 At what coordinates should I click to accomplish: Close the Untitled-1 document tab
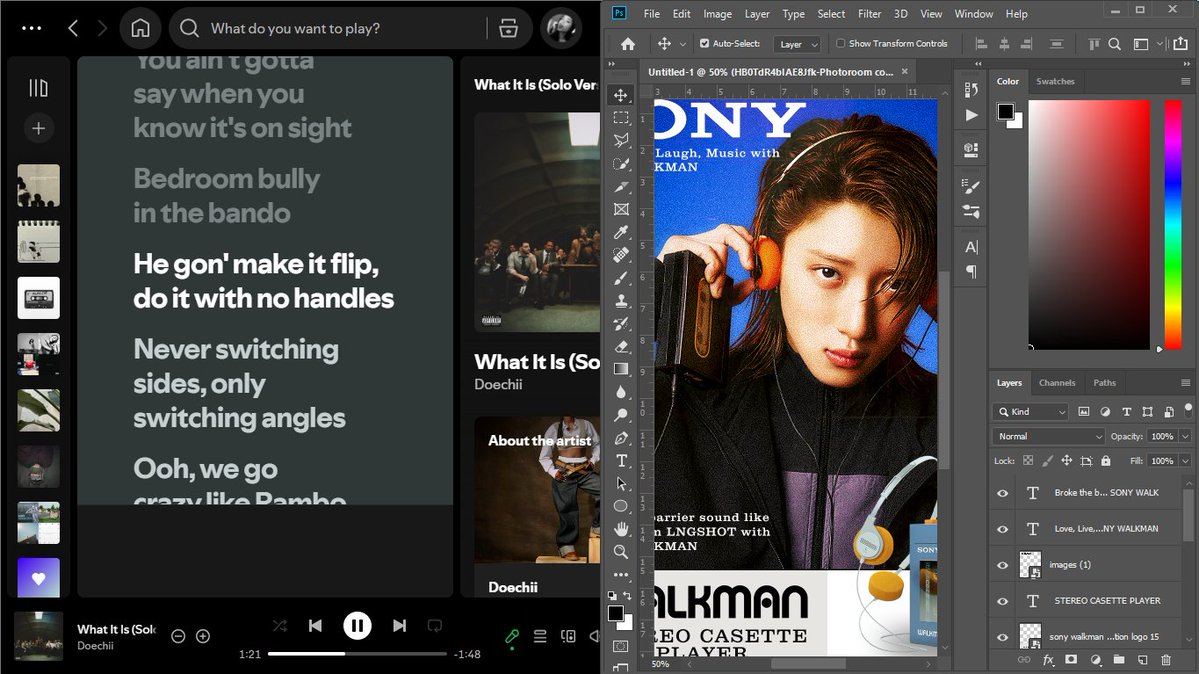(905, 71)
